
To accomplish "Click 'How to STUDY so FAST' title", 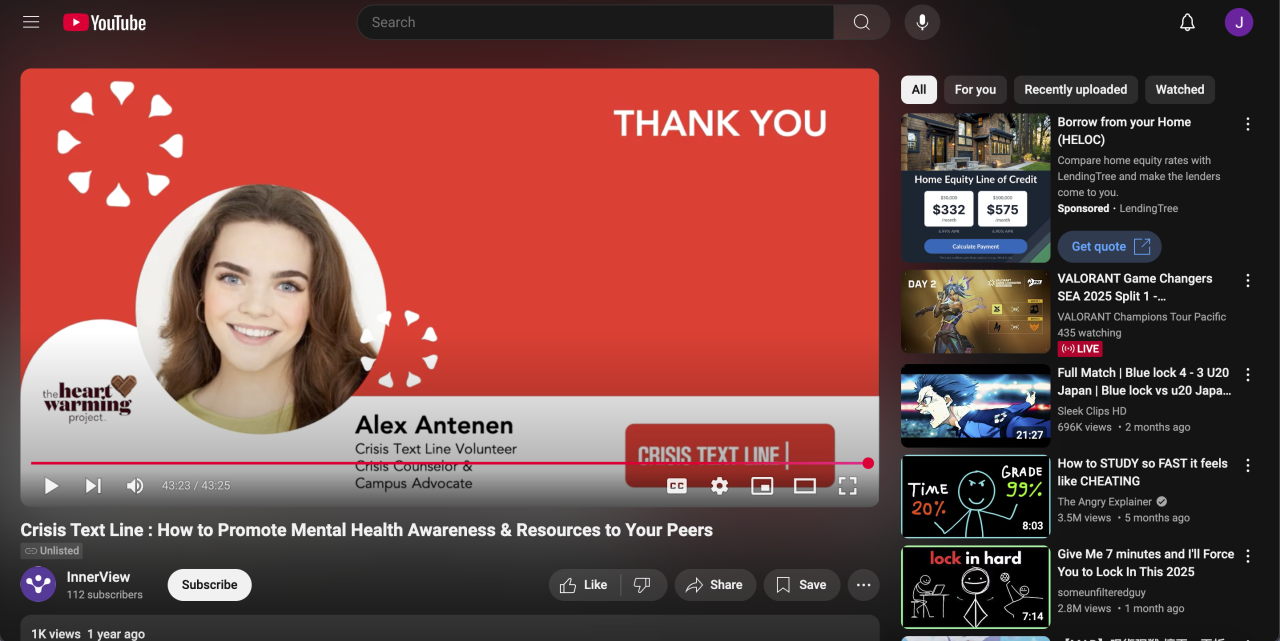I will click(1143, 472).
